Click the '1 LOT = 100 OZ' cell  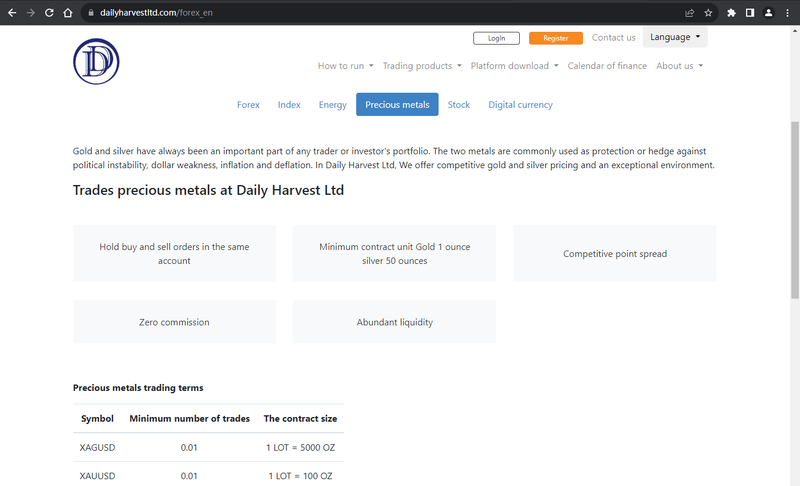point(301,476)
